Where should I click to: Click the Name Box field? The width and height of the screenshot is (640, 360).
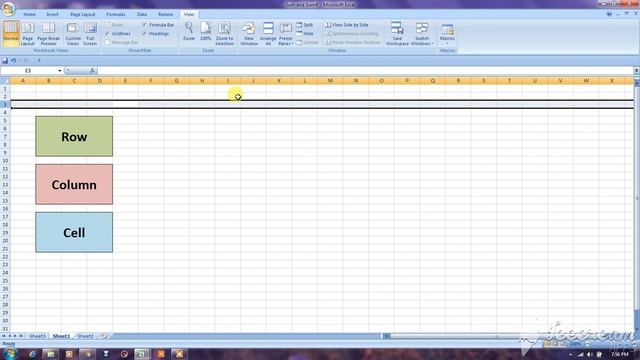pos(29,71)
